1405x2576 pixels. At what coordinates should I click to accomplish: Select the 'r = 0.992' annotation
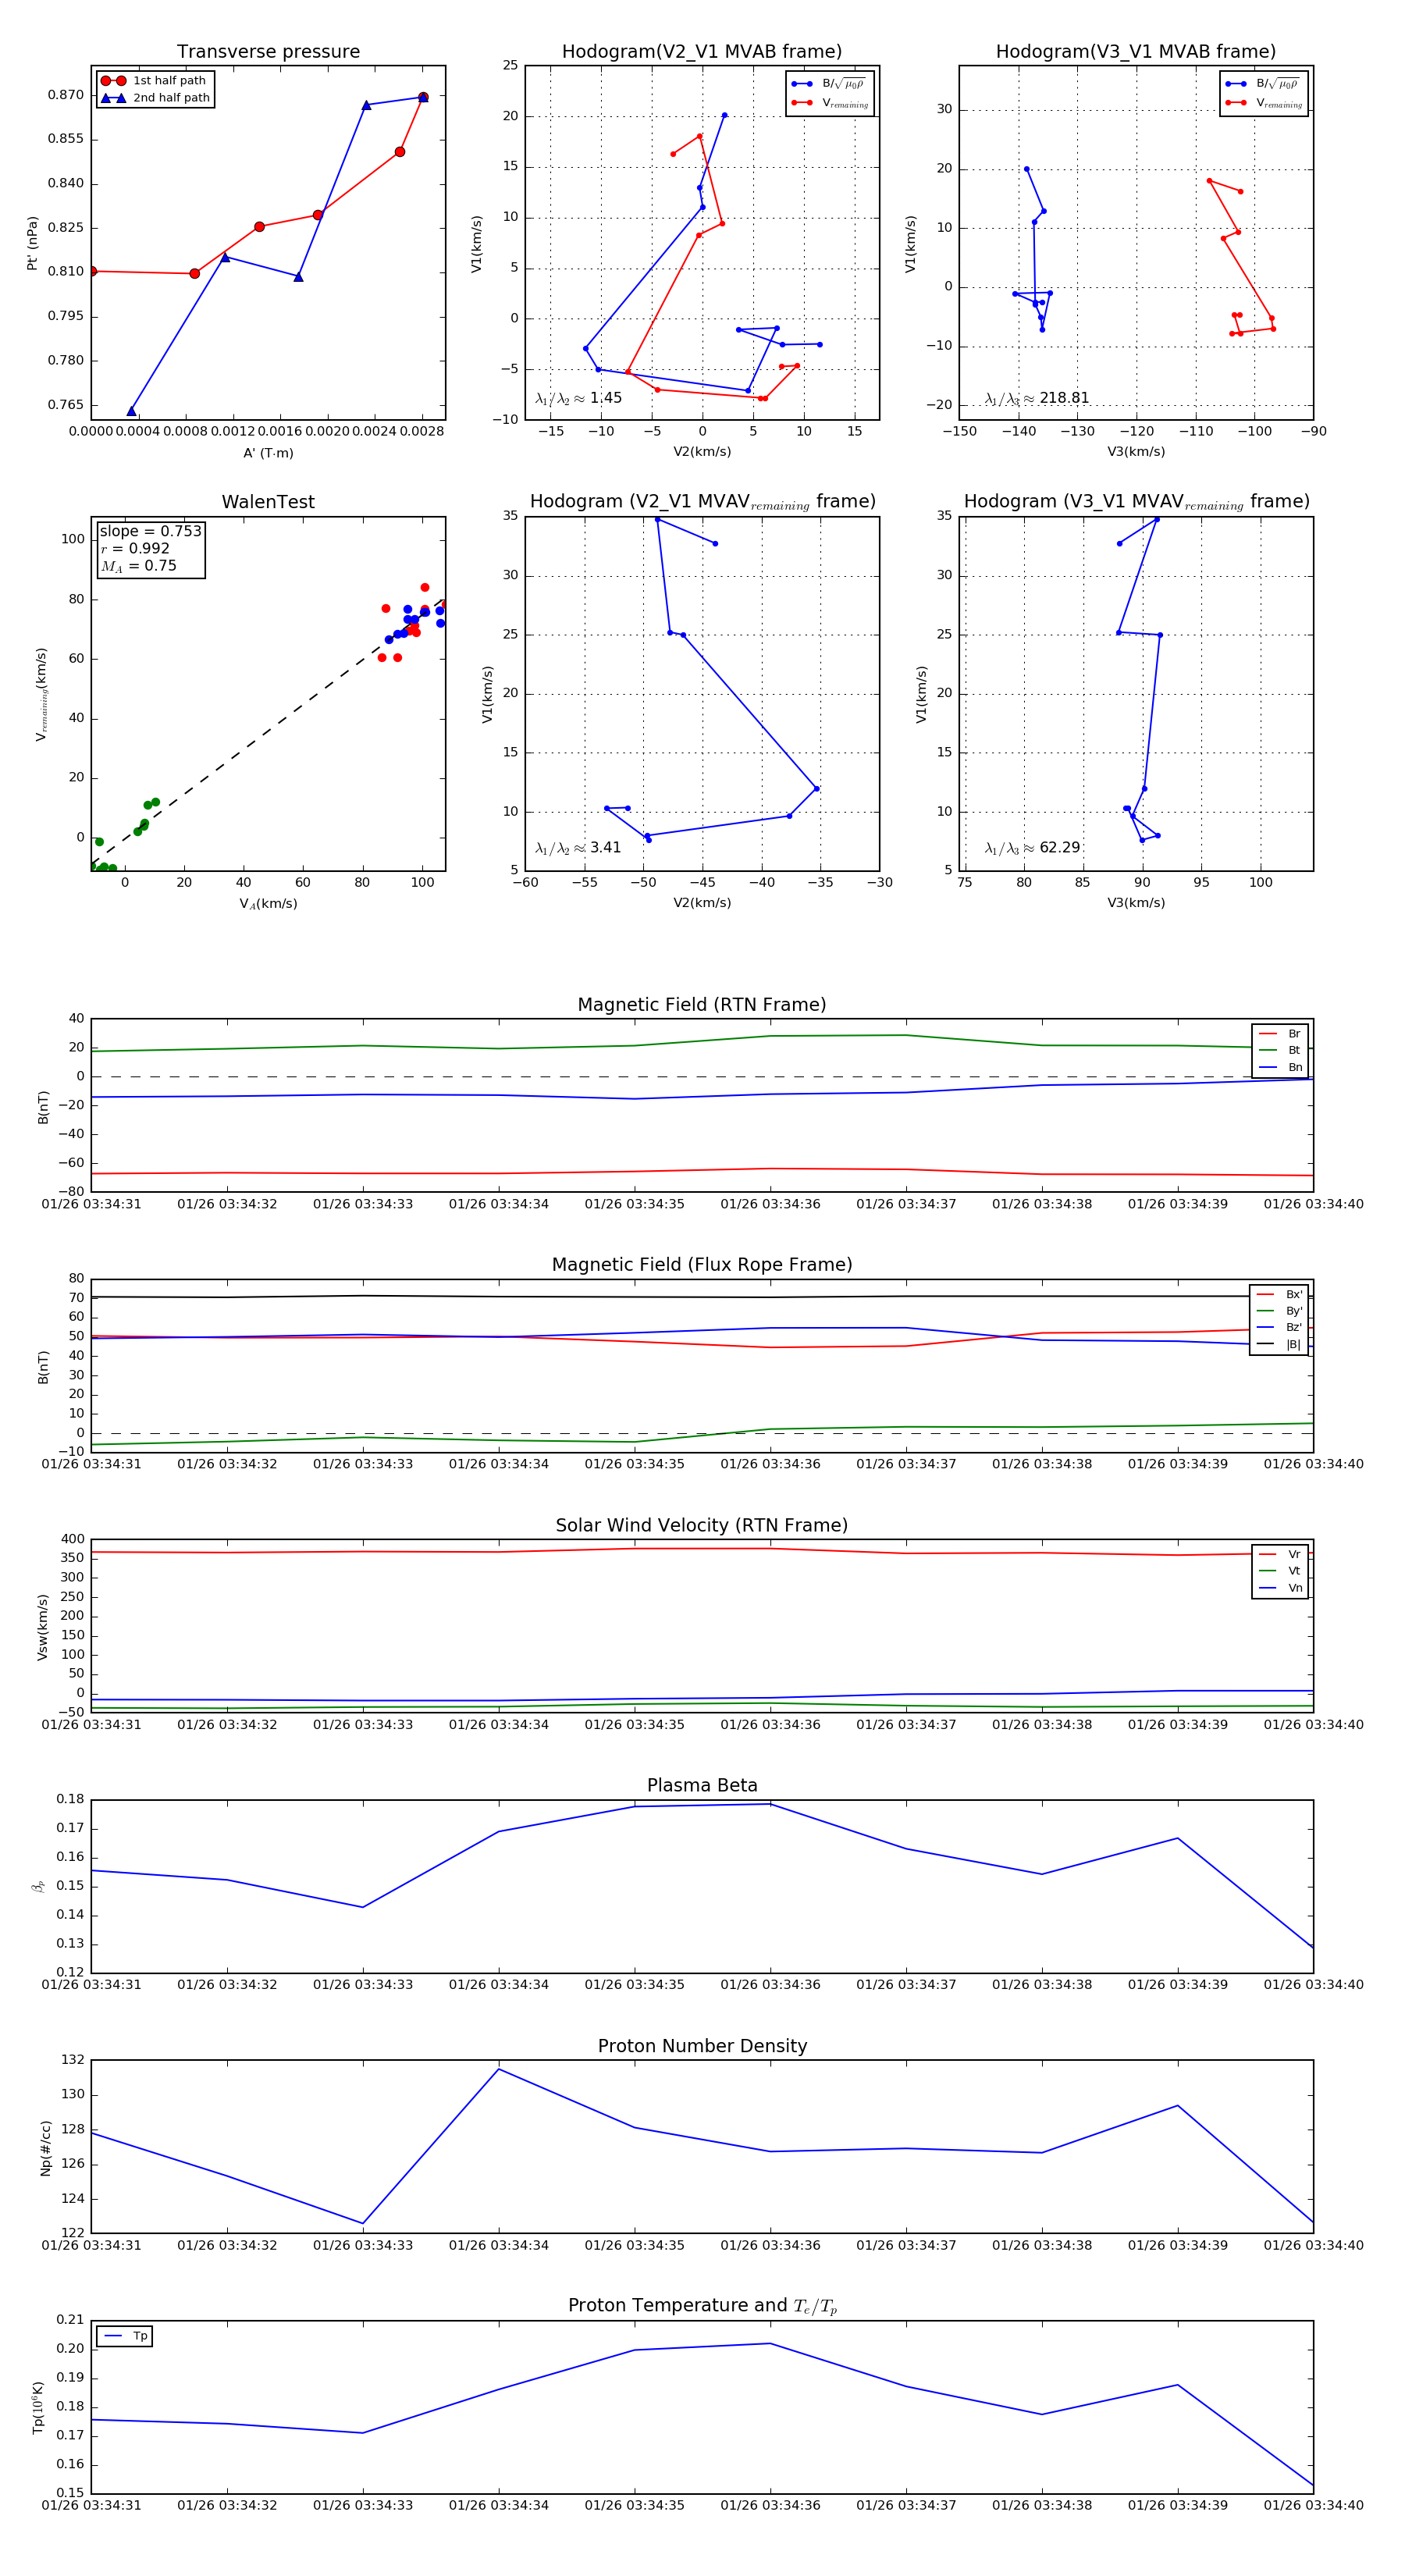[135, 548]
